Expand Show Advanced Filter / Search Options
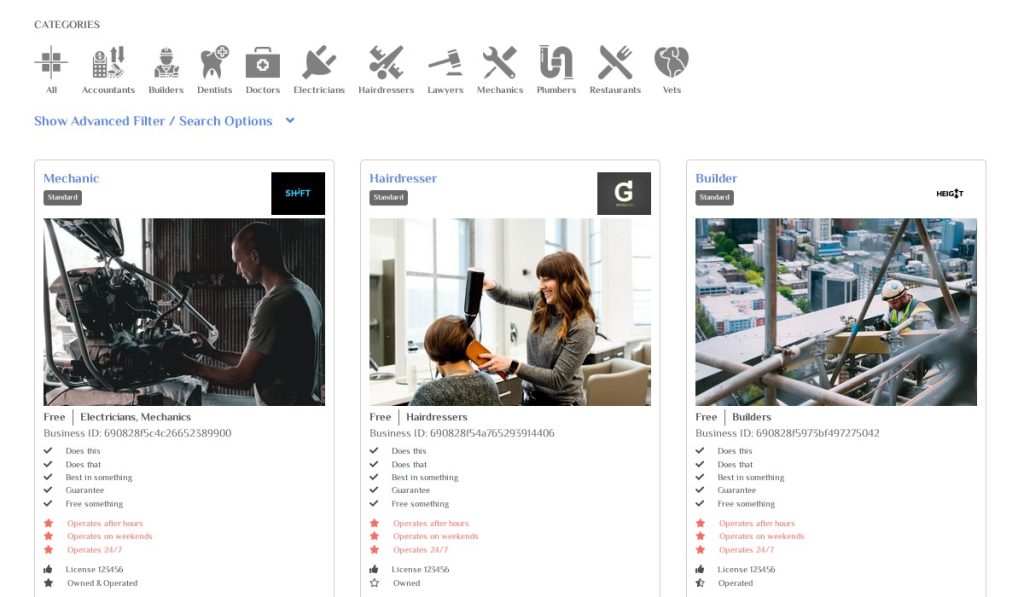The image size is (1024, 597). click(153, 121)
